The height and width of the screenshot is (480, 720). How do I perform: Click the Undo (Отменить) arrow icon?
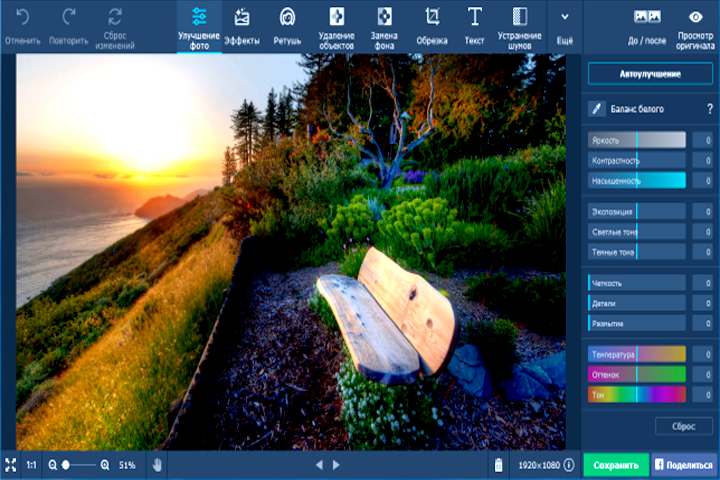pos(22,17)
